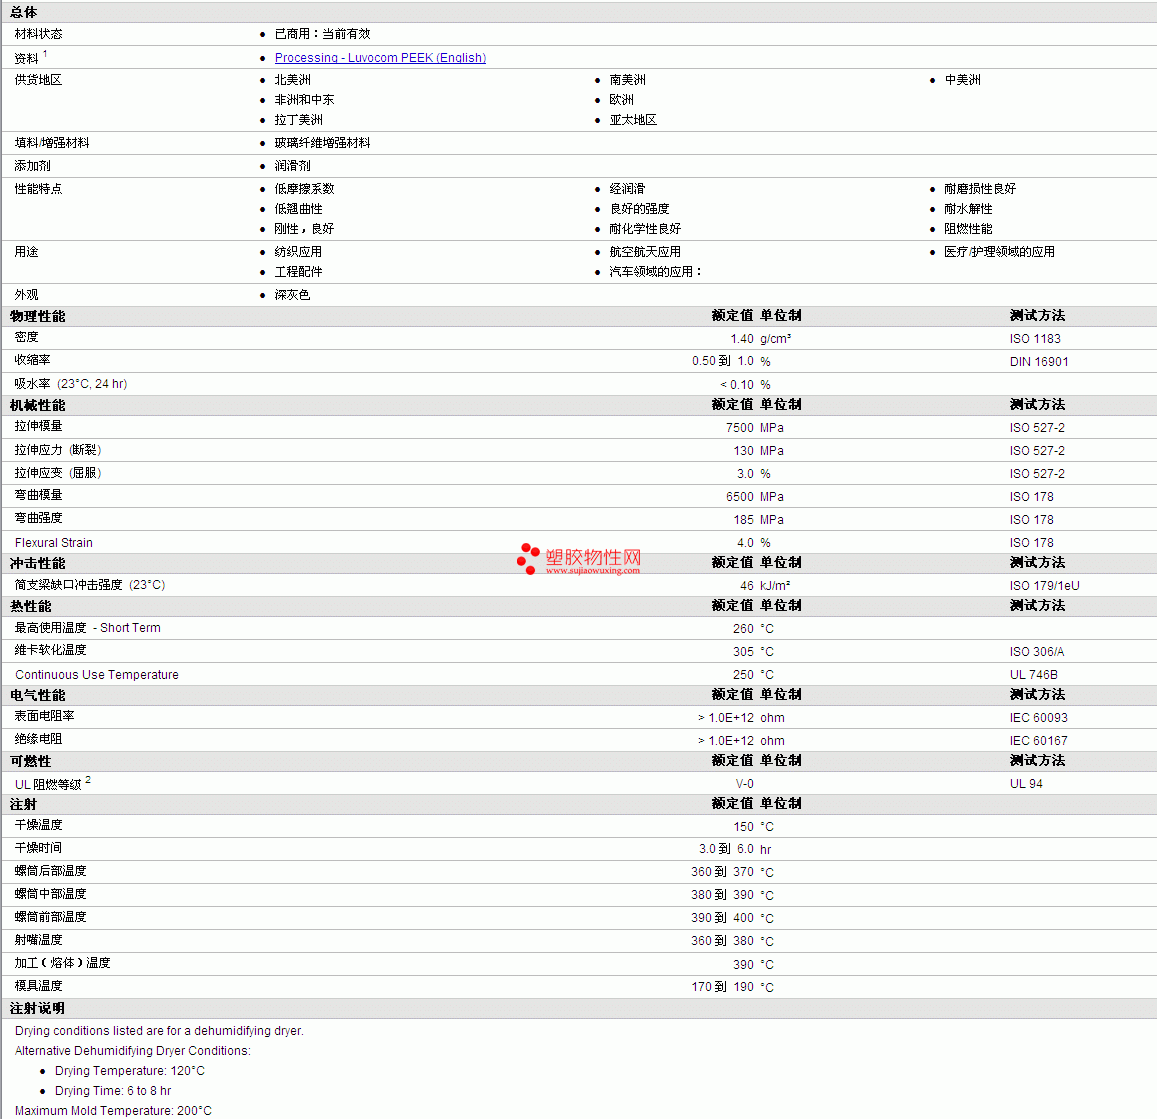
Task: Click the 注射 section header
Action: point(24,804)
